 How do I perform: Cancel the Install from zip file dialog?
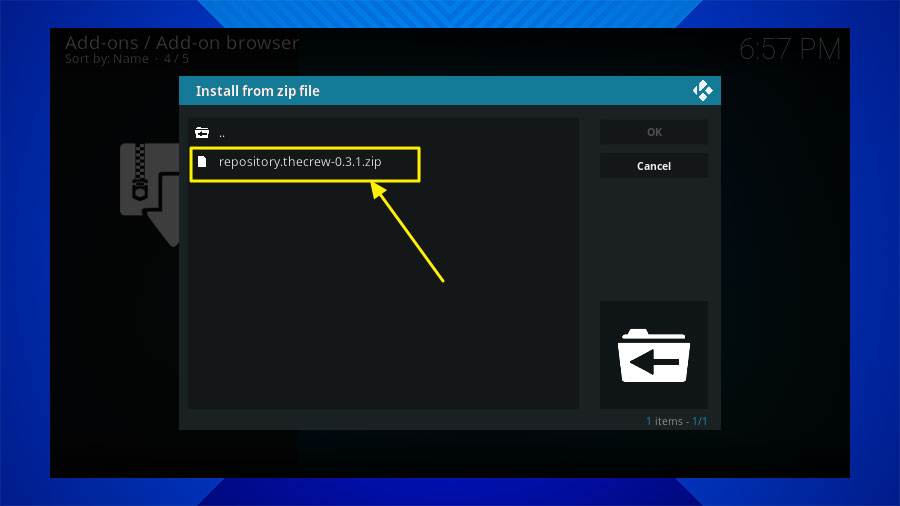point(654,166)
